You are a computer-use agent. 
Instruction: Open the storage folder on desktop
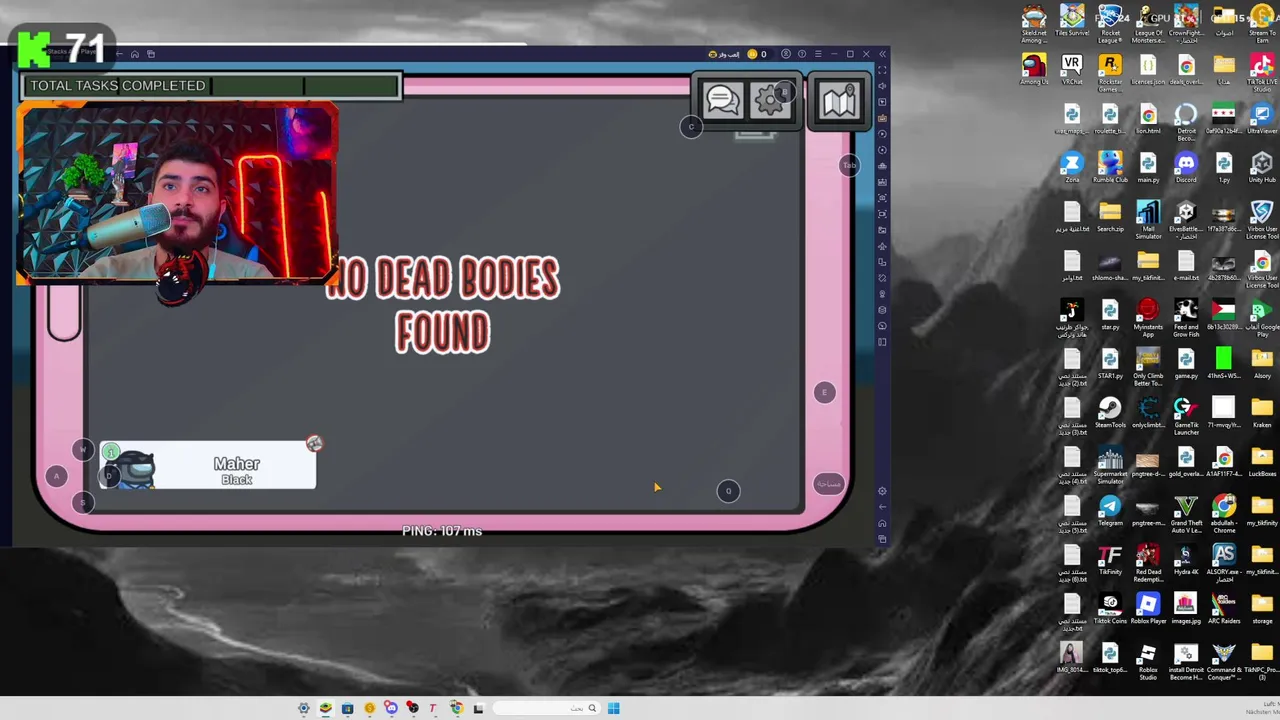point(1262,609)
